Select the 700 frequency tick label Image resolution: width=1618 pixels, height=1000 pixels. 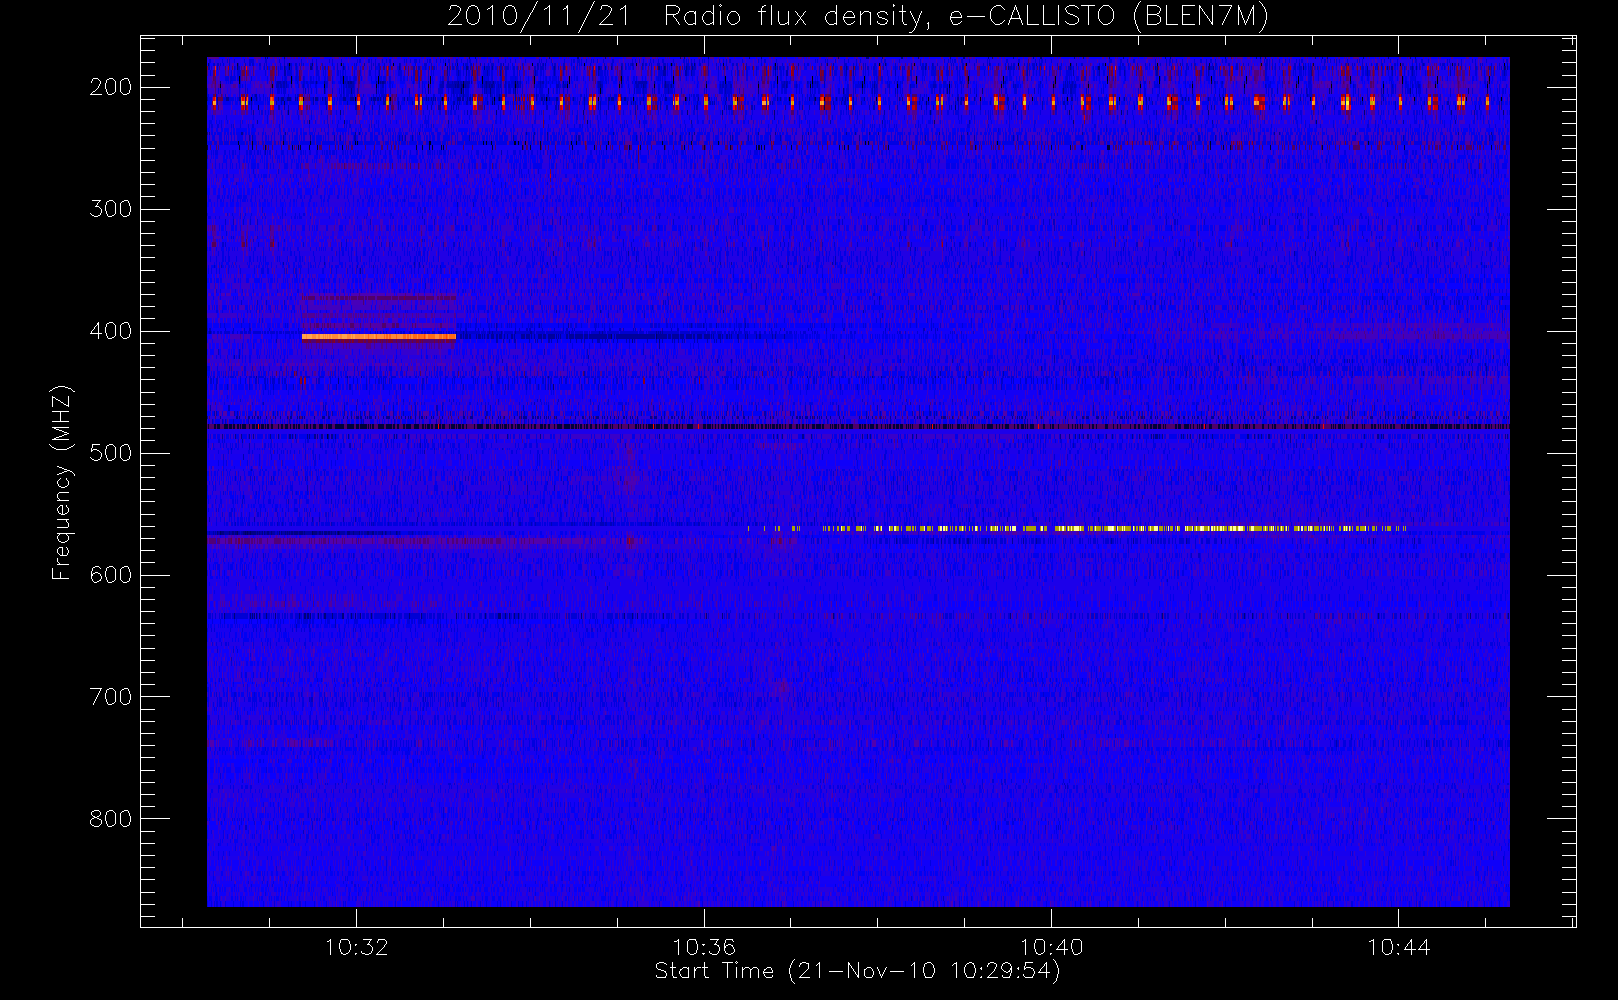coord(110,697)
